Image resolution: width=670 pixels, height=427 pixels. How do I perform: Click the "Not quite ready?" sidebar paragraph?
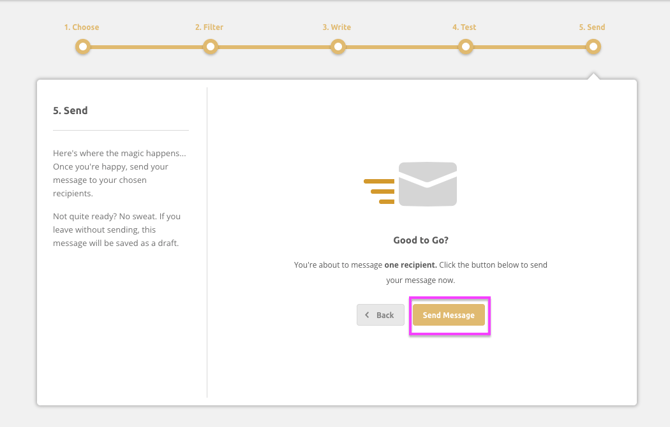coord(117,229)
